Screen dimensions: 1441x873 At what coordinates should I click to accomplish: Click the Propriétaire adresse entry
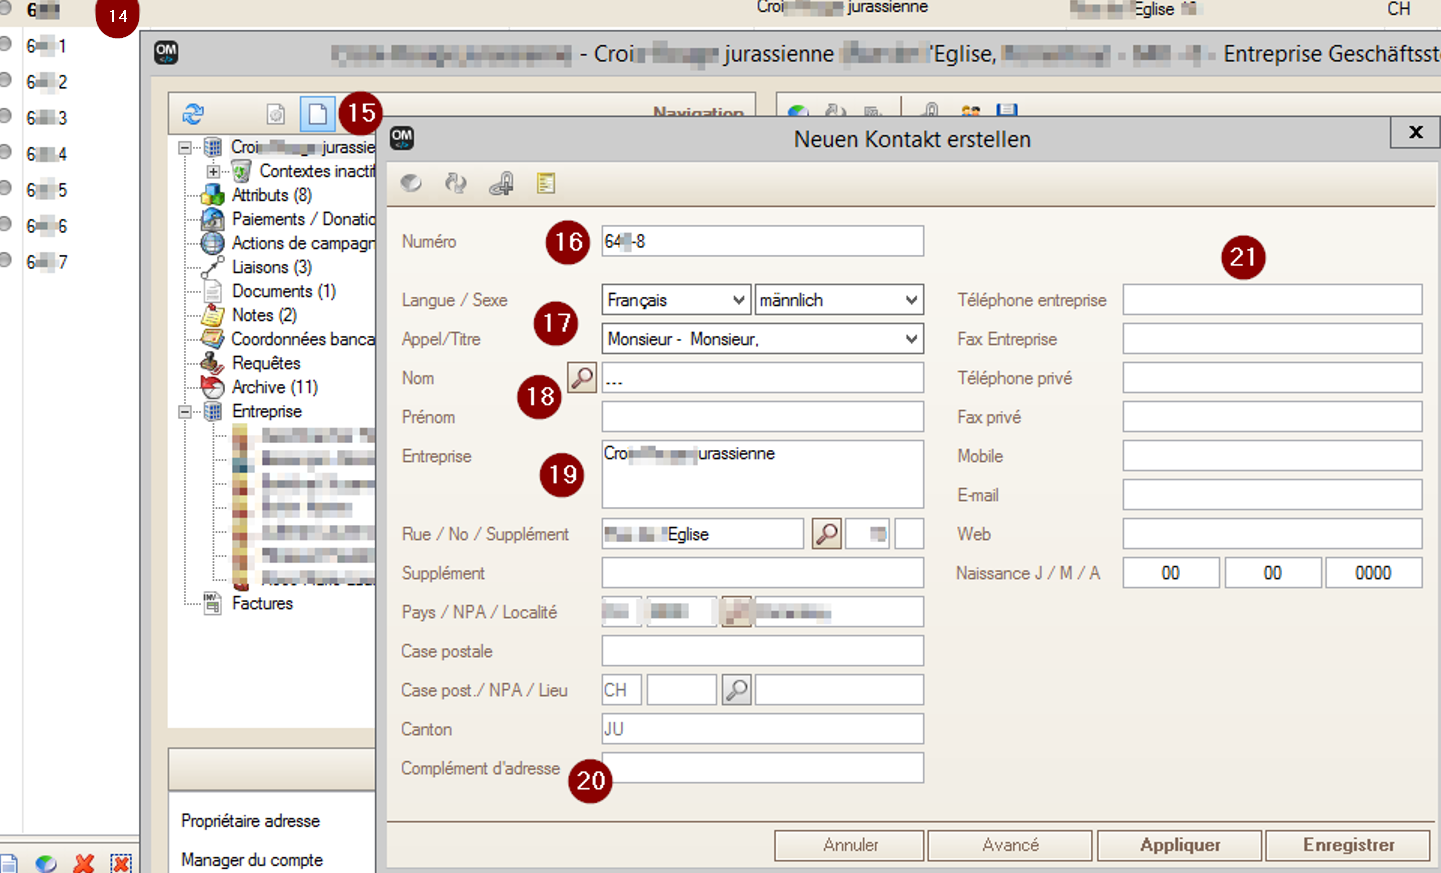tap(250, 821)
